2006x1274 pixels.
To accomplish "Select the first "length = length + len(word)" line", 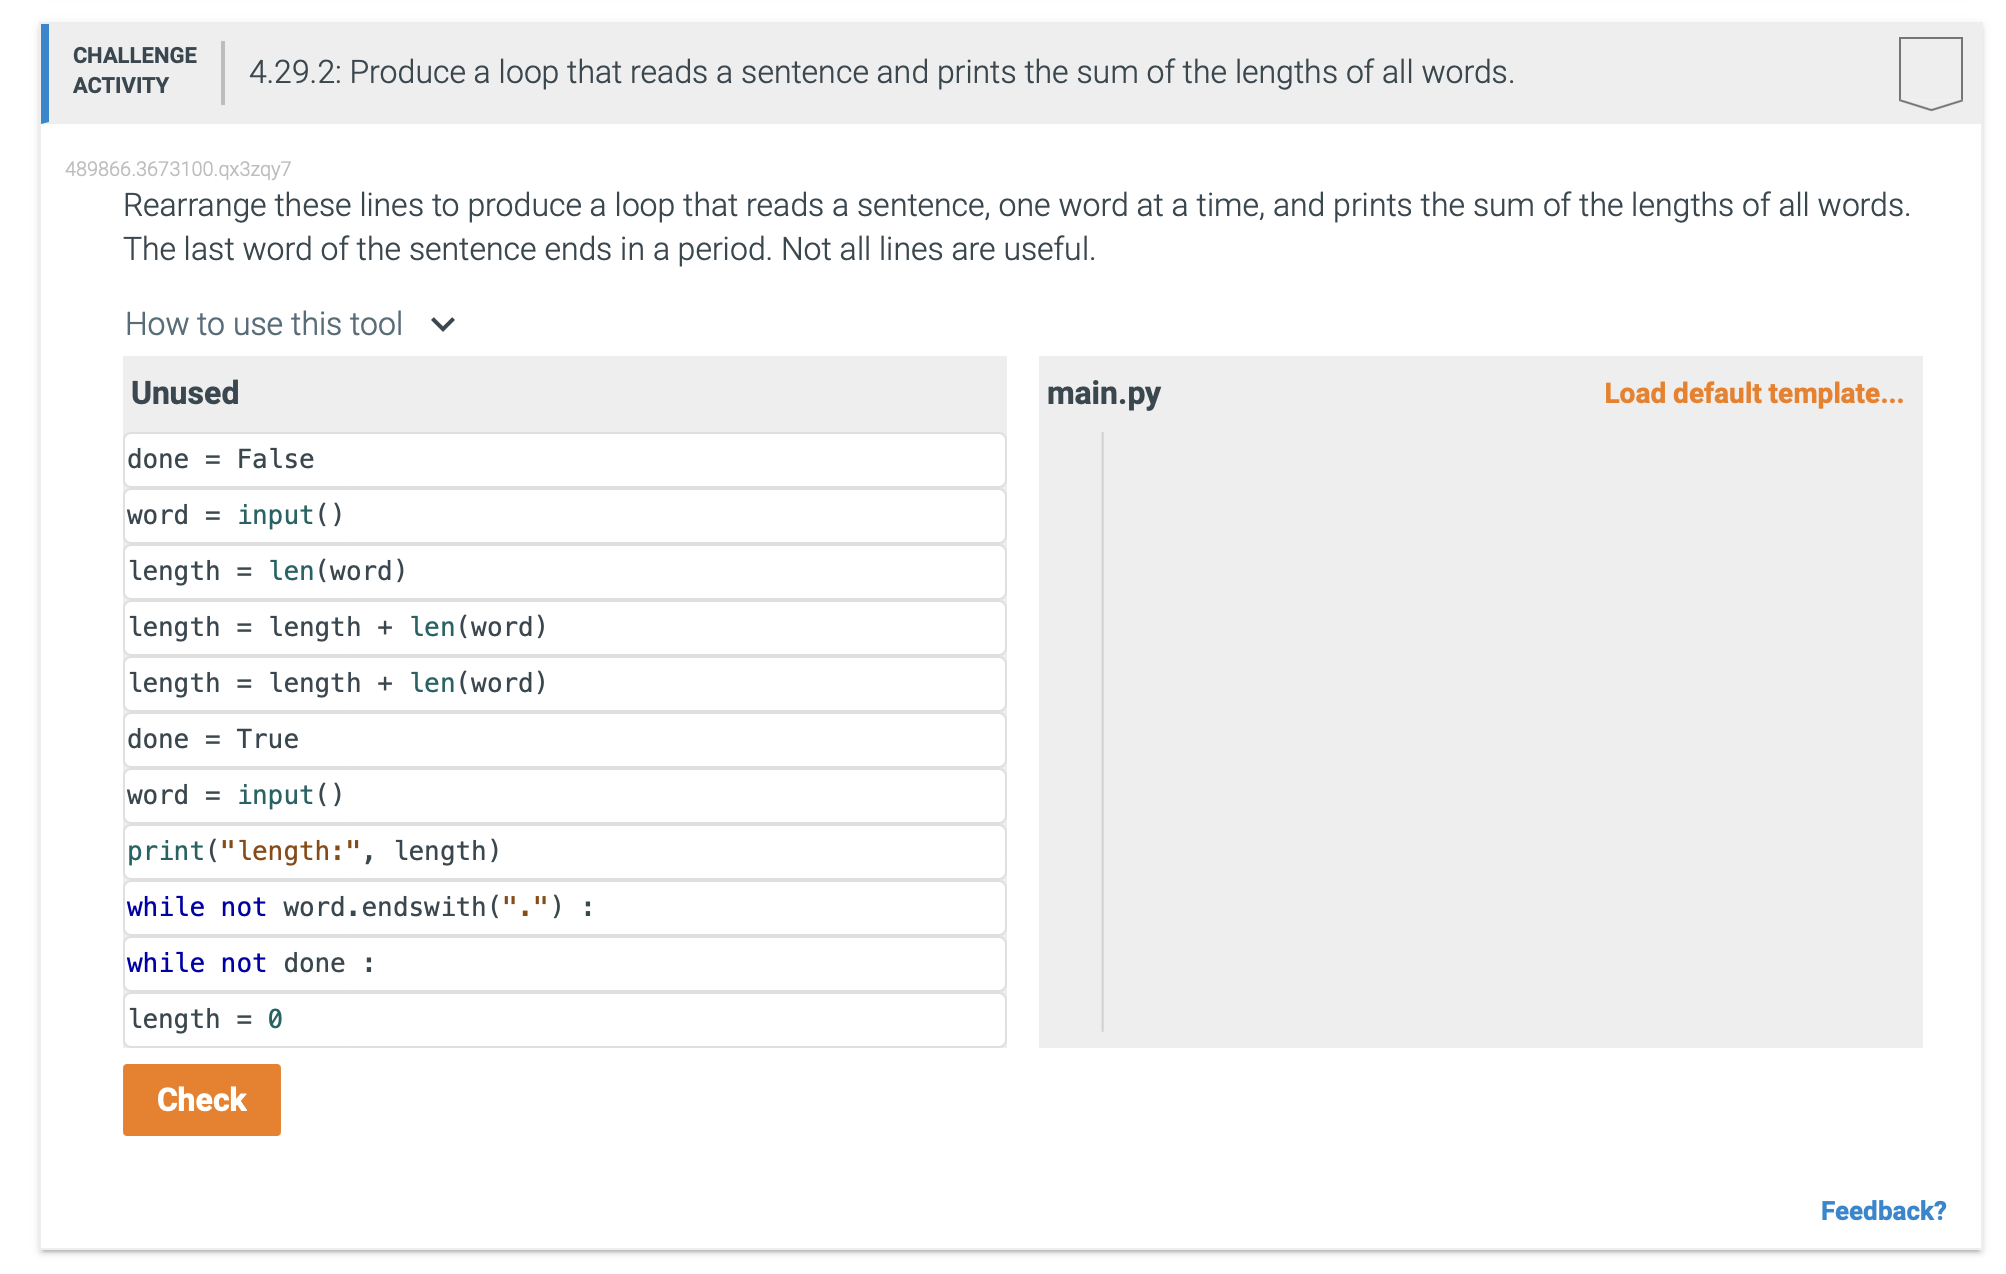I will point(564,628).
